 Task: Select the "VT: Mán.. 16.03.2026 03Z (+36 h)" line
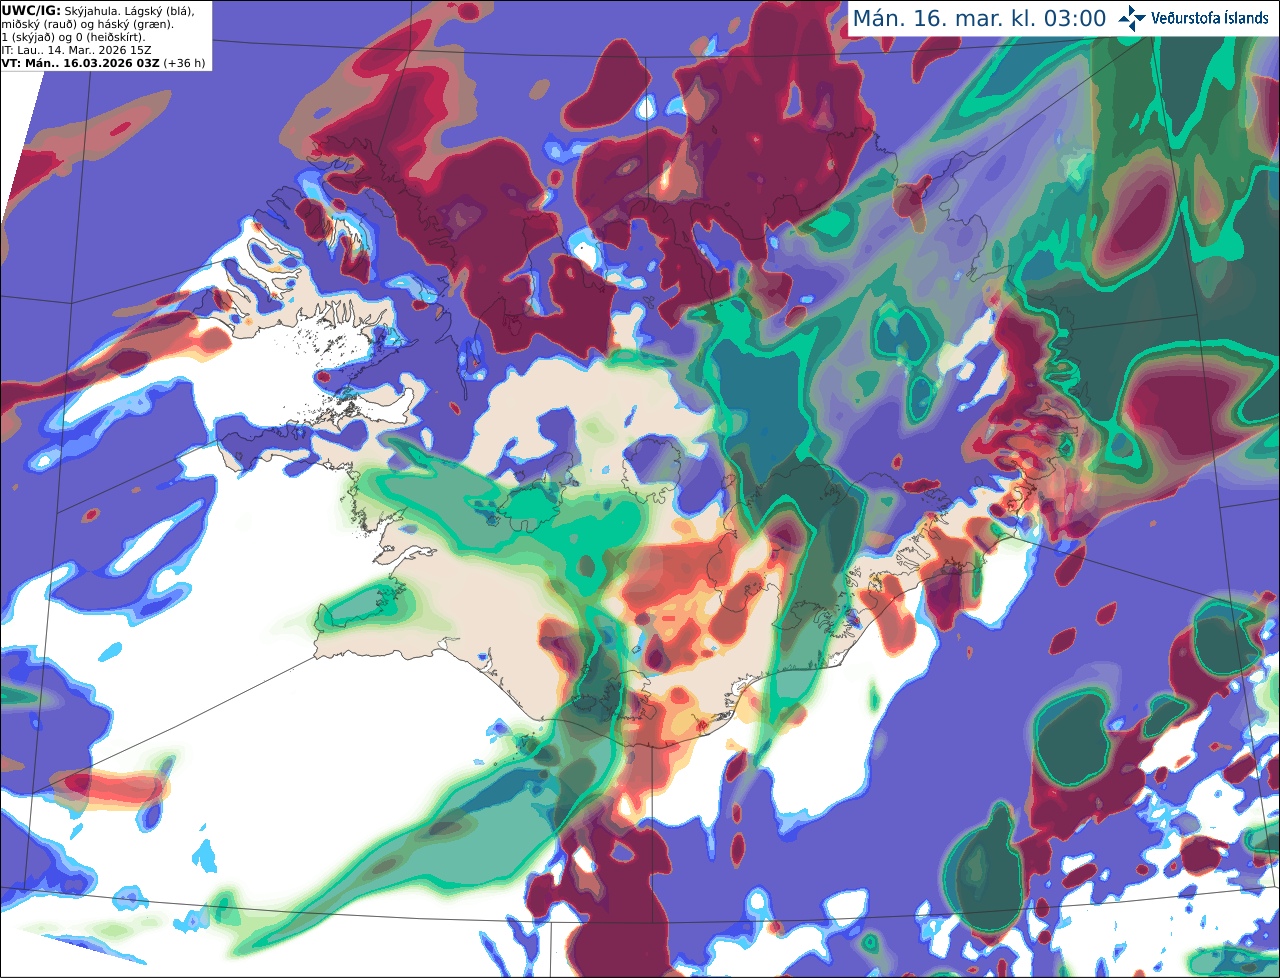(x=103, y=63)
